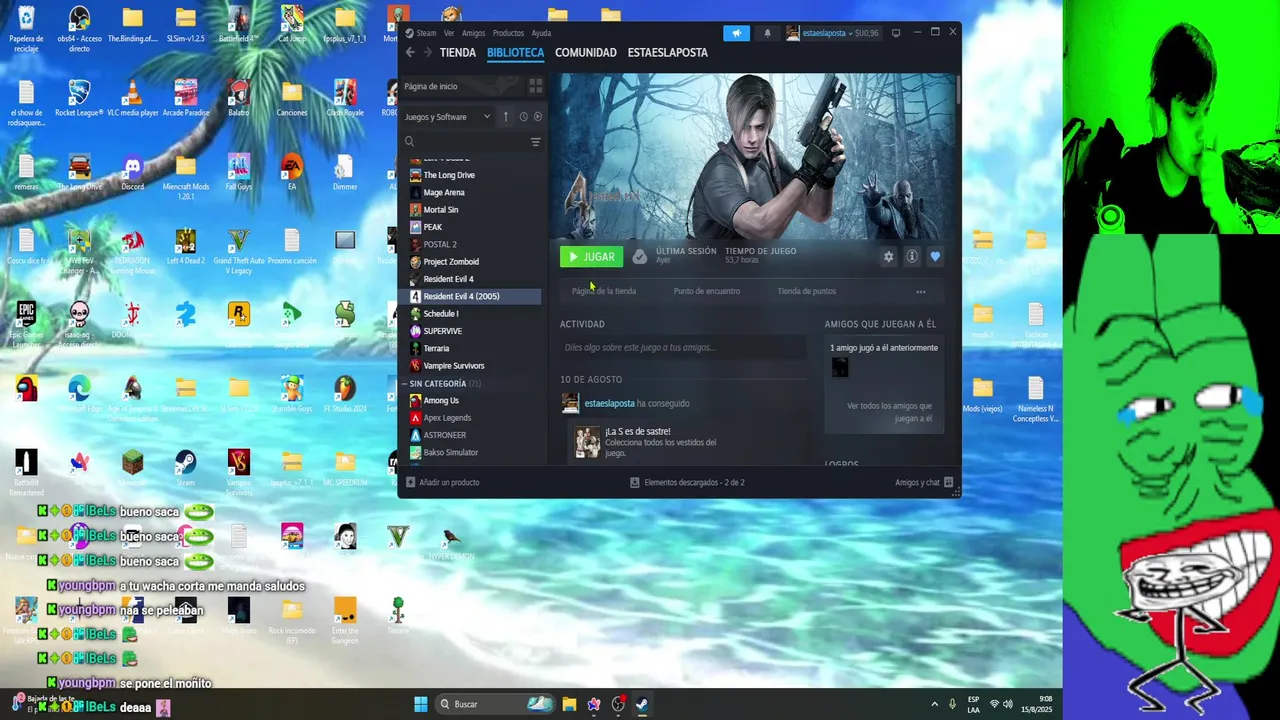The height and width of the screenshot is (720, 1280).
Task: Open Windows Start button on taskbar
Action: (x=421, y=704)
